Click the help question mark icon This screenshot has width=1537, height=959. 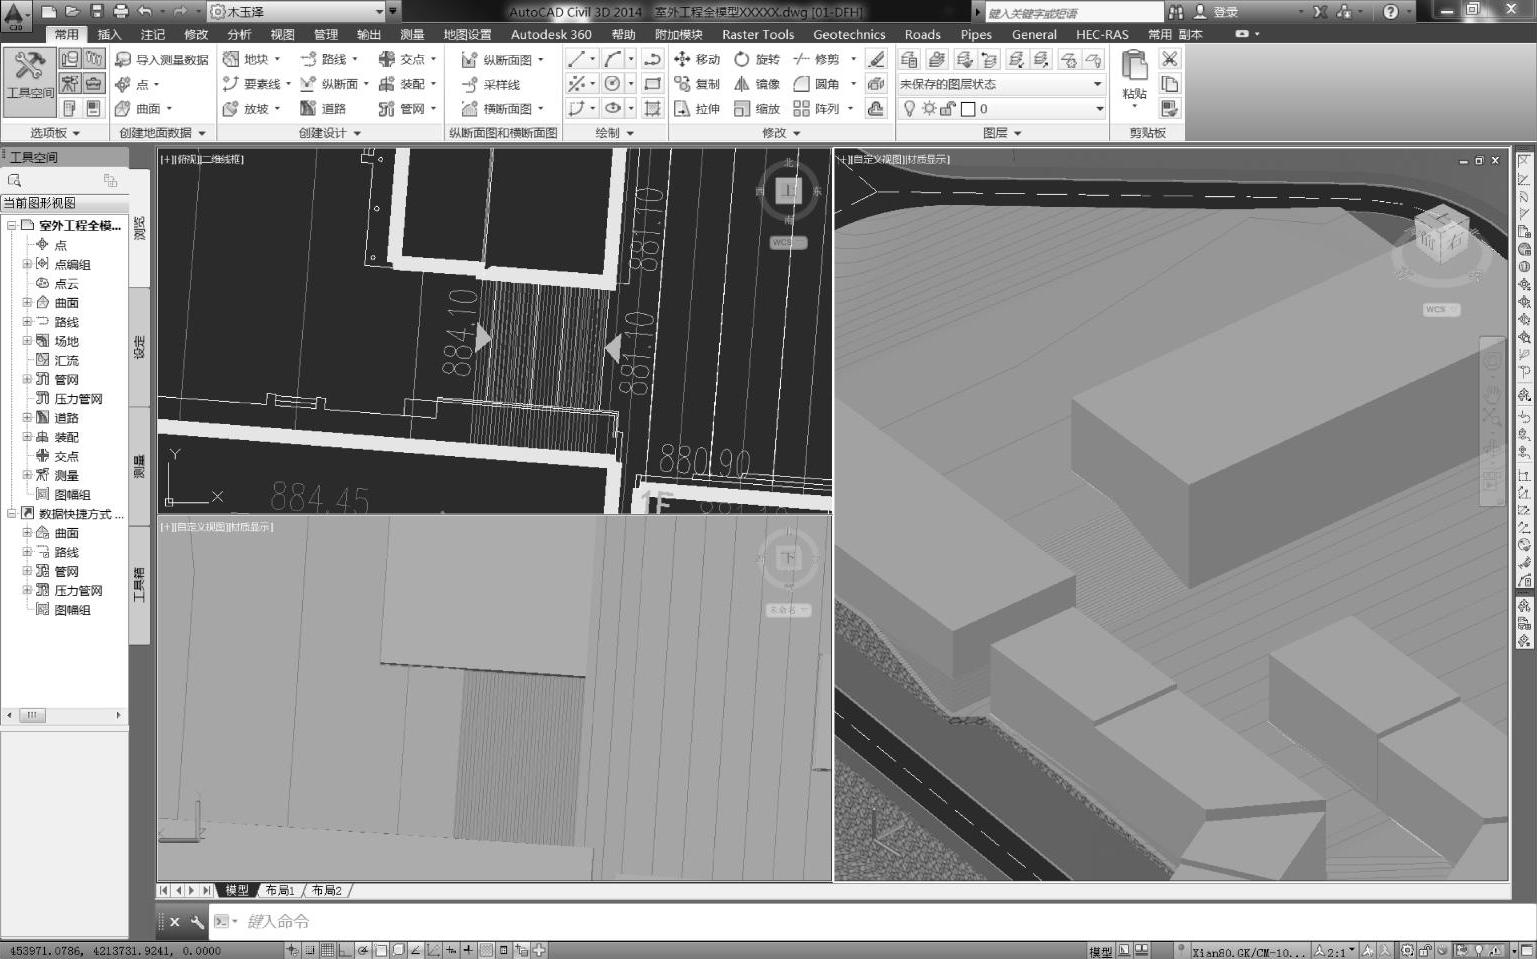point(1391,12)
